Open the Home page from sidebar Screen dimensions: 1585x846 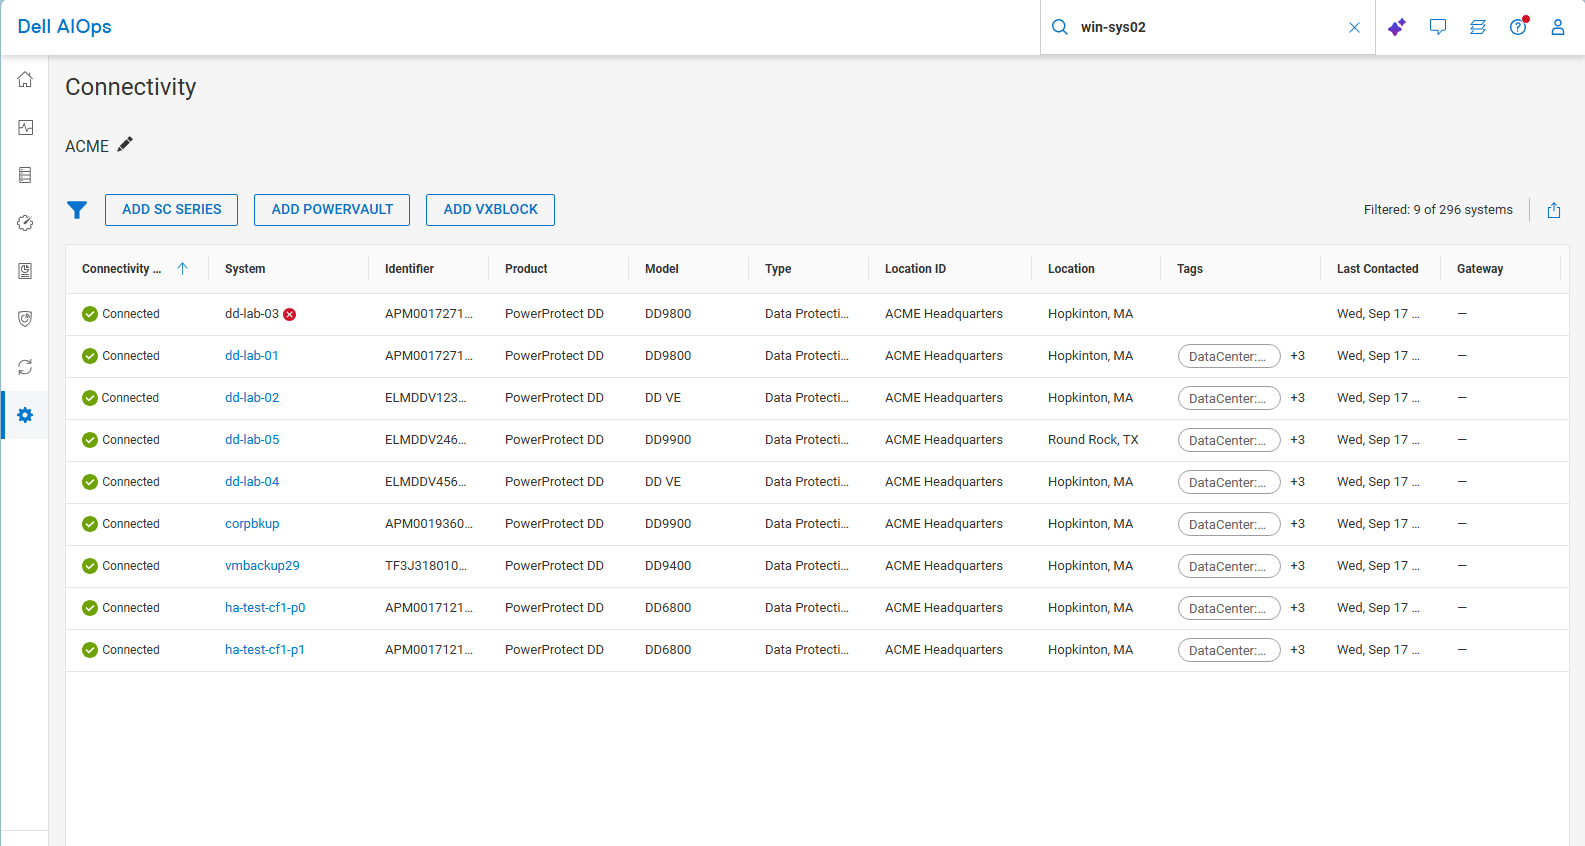25,79
